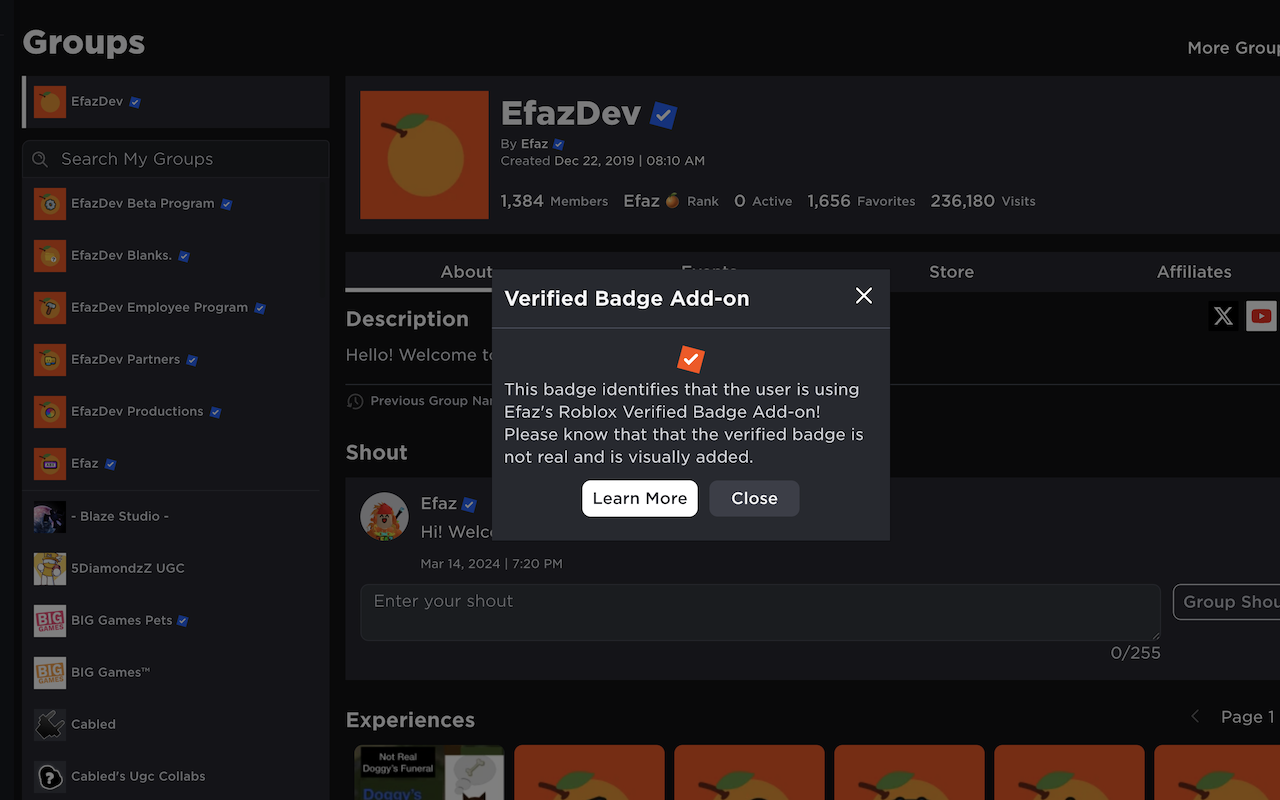Go to previous Experiences page arrow
Viewport: 1280px width, 800px height.
(1194, 717)
